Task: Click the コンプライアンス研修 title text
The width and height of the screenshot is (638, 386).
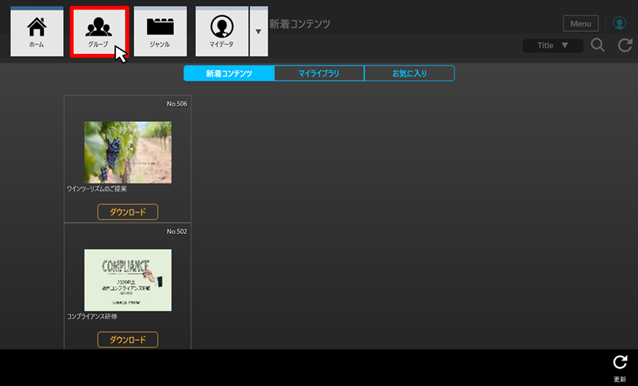Action: 92,316
